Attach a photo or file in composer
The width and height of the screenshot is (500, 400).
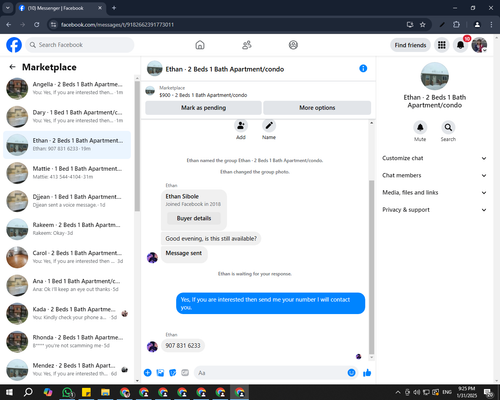(160, 373)
